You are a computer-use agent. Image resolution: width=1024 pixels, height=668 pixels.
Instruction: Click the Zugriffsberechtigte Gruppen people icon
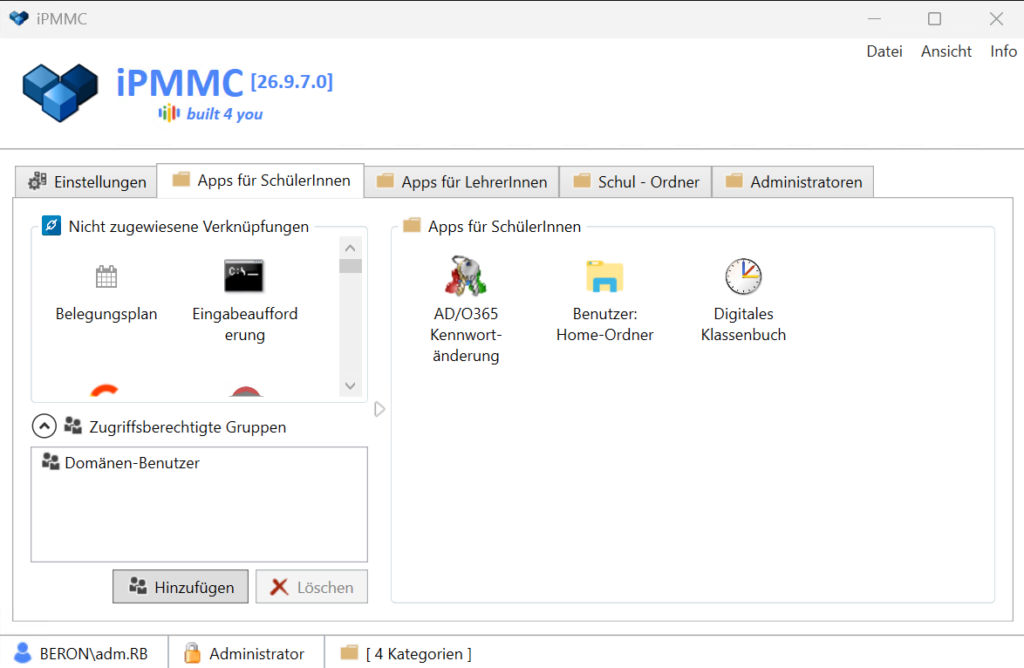[73, 426]
